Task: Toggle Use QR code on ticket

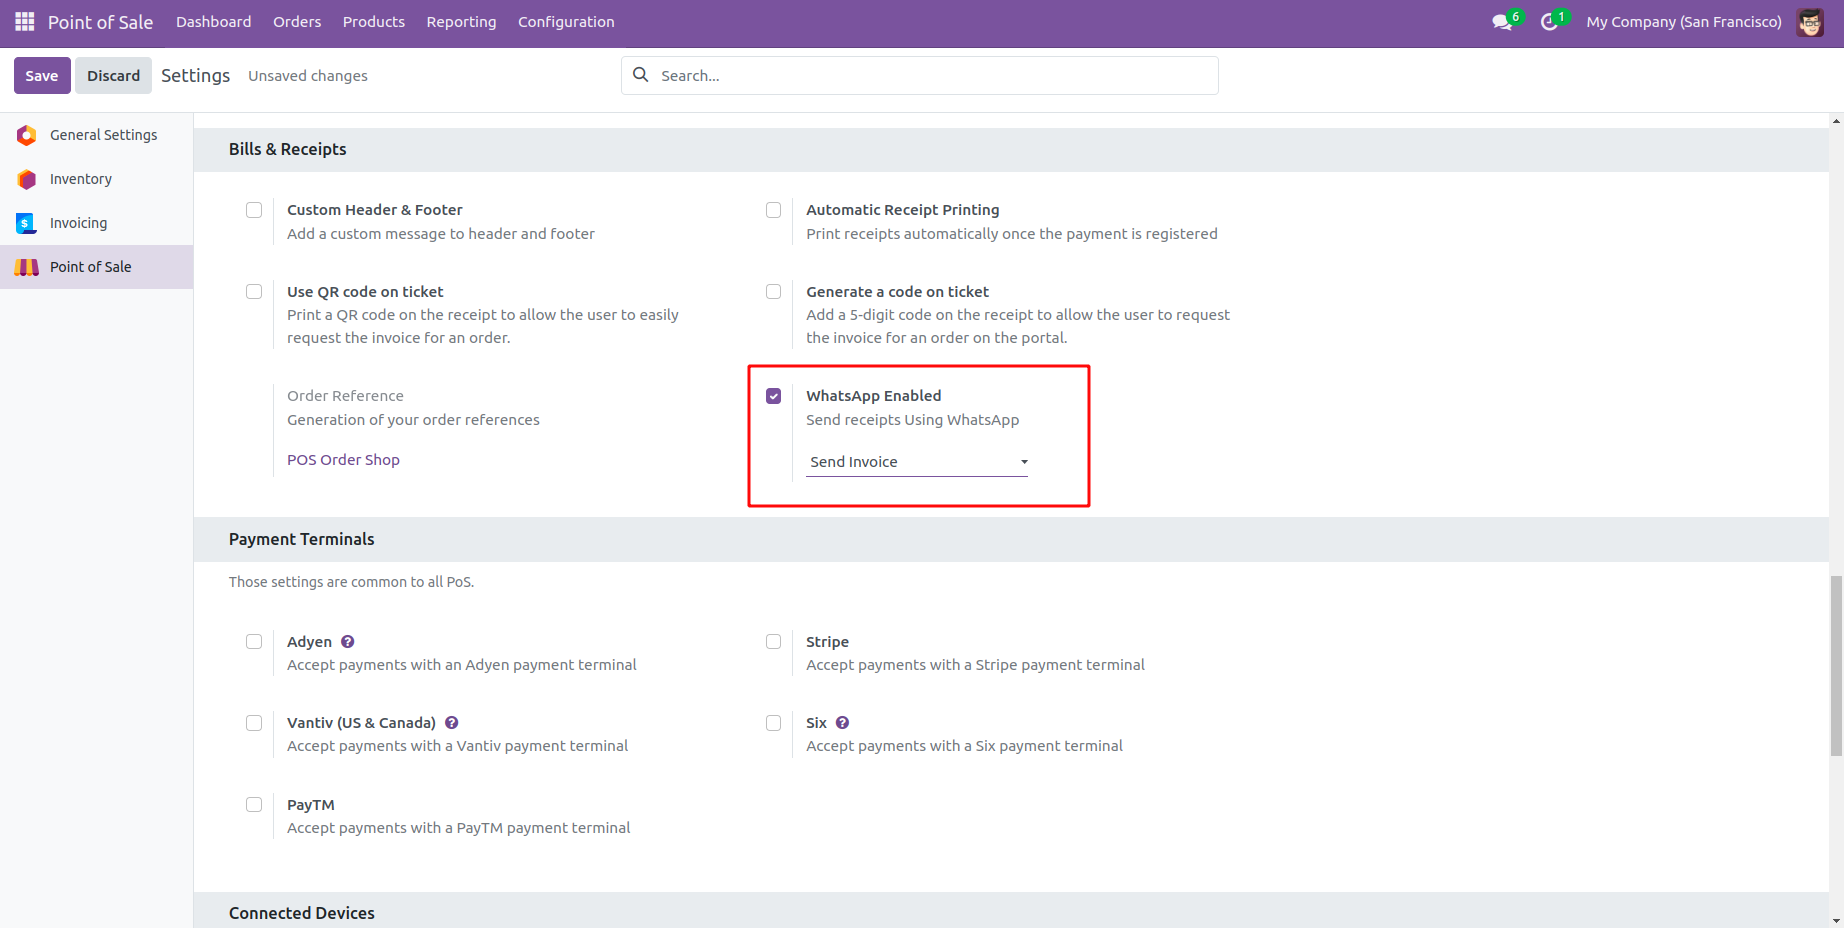Action: [254, 292]
